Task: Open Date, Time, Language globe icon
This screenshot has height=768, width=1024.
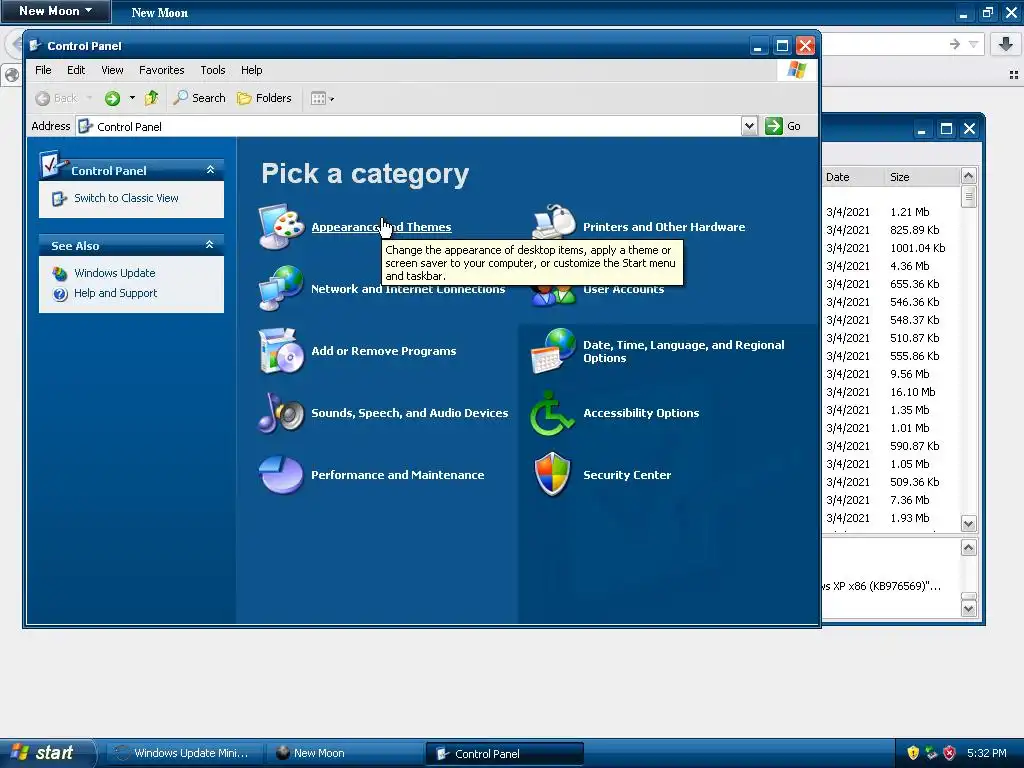Action: tap(554, 351)
